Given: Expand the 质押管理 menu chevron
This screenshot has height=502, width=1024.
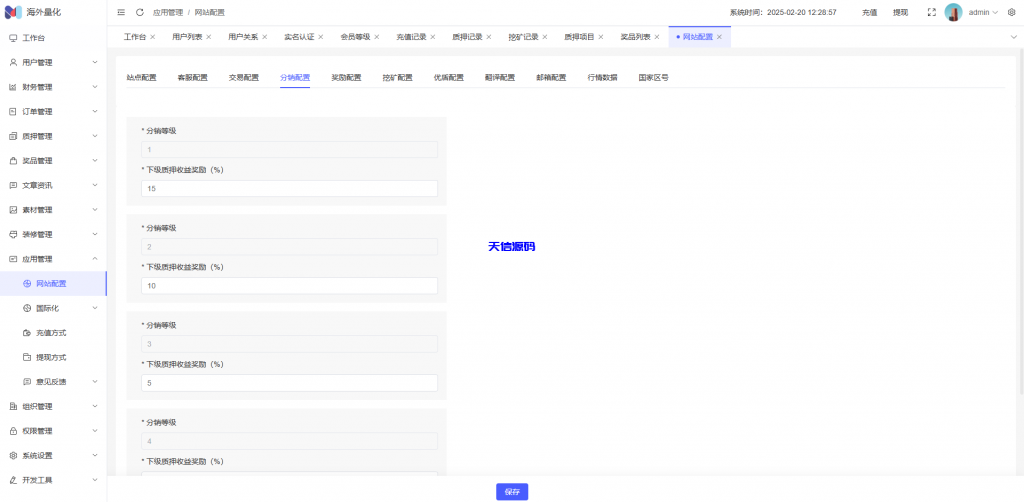Looking at the screenshot, I should 95,136.
